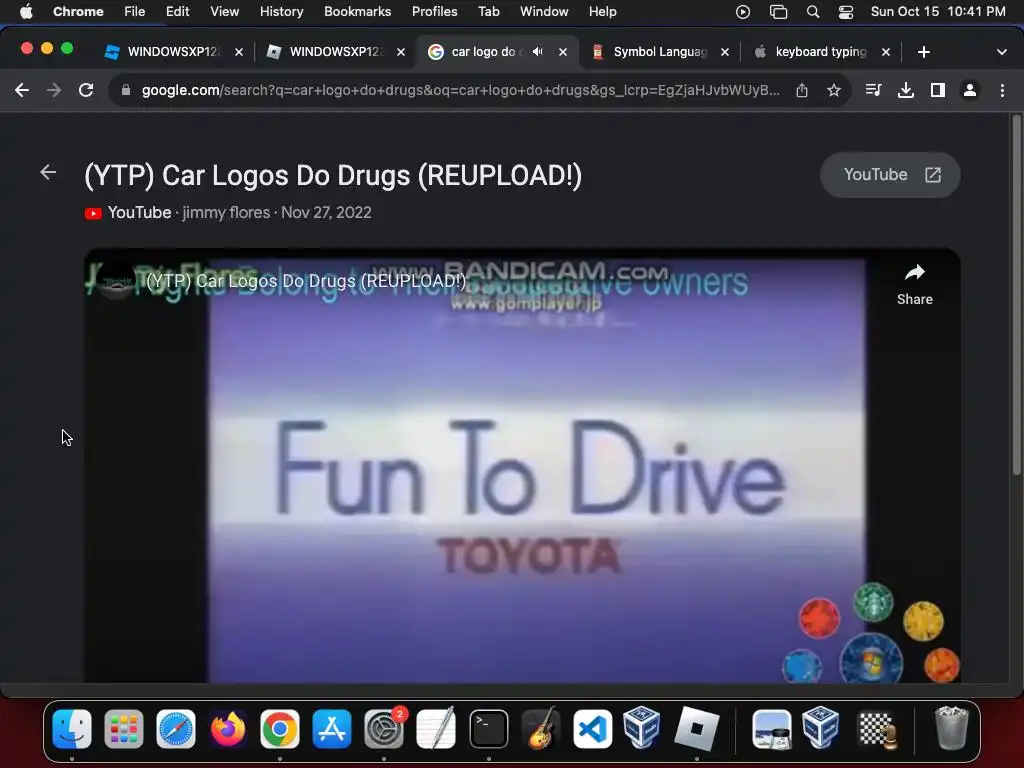Image resolution: width=1024 pixels, height=768 pixels.
Task: Open the Window menu
Action: click(x=544, y=11)
